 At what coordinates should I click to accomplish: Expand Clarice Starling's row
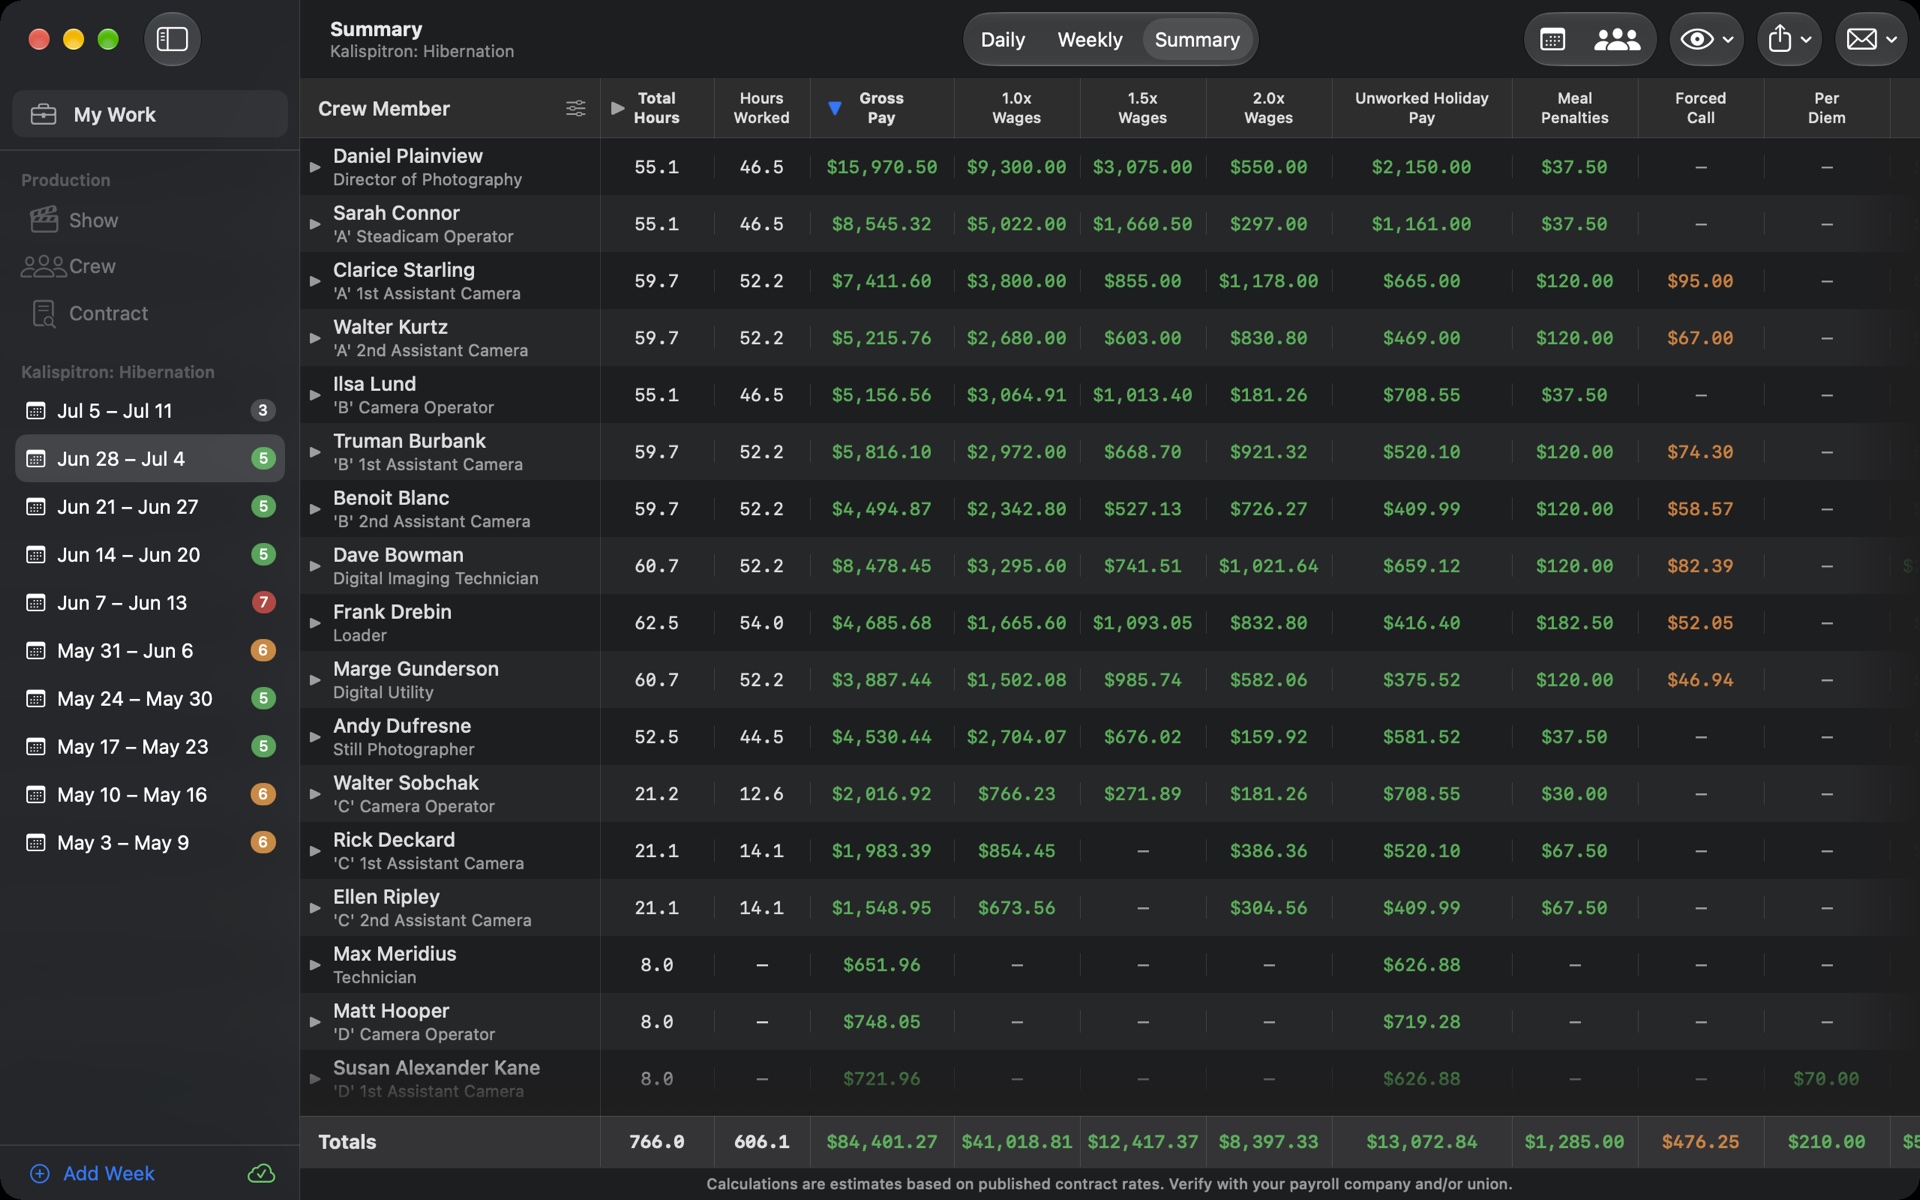point(315,281)
